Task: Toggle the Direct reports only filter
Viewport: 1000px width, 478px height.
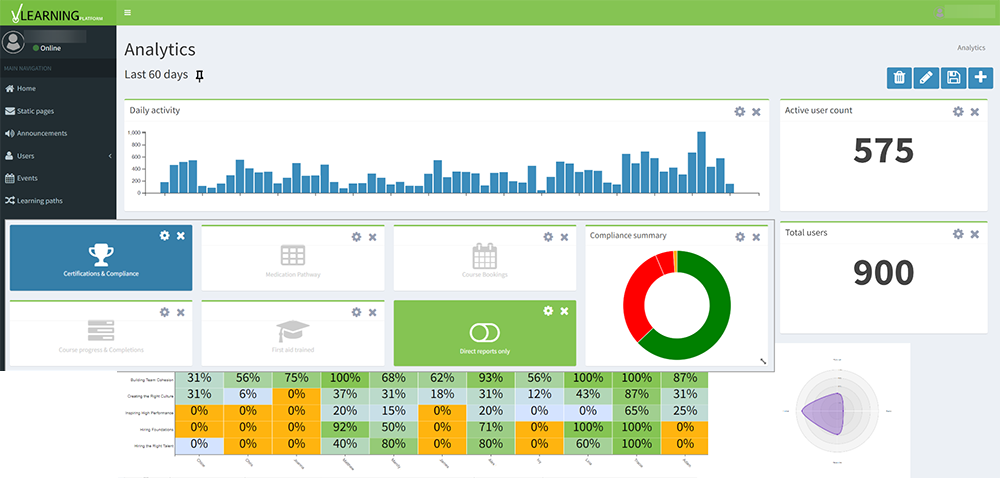Action: [x=485, y=333]
